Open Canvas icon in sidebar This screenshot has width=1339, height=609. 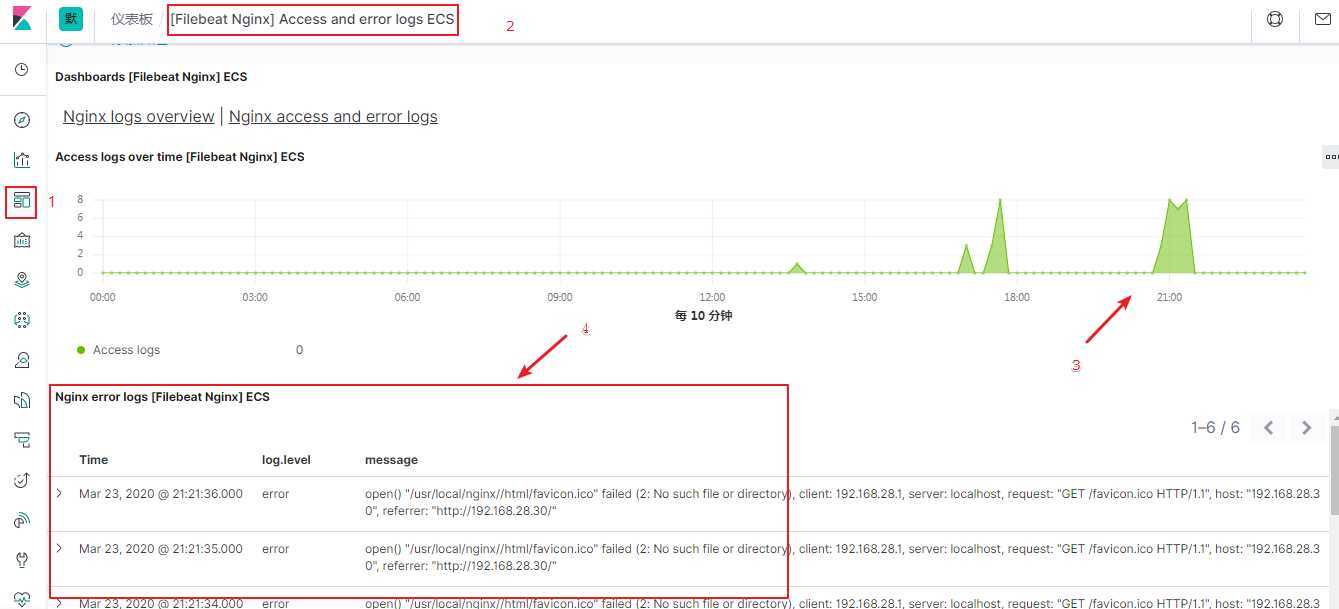click(22, 240)
